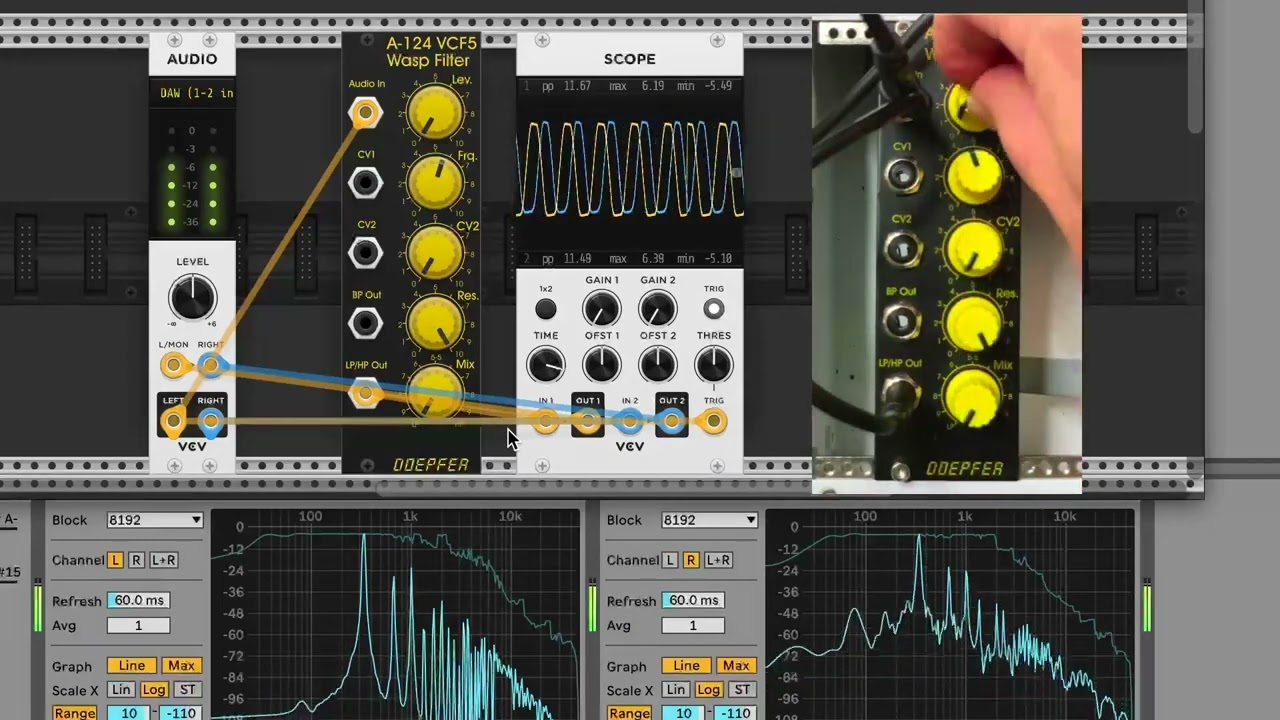Screen dimensions: 1280x720
Task: Open Block size dropdown in right Spectrum
Action: pos(709,520)
